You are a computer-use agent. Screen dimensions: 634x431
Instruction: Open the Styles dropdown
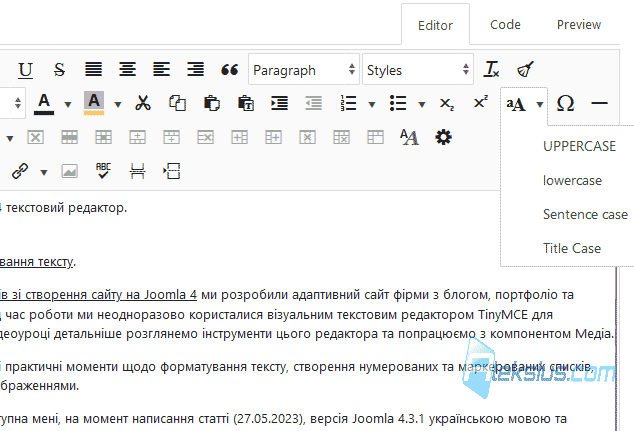tap(418, 70)
